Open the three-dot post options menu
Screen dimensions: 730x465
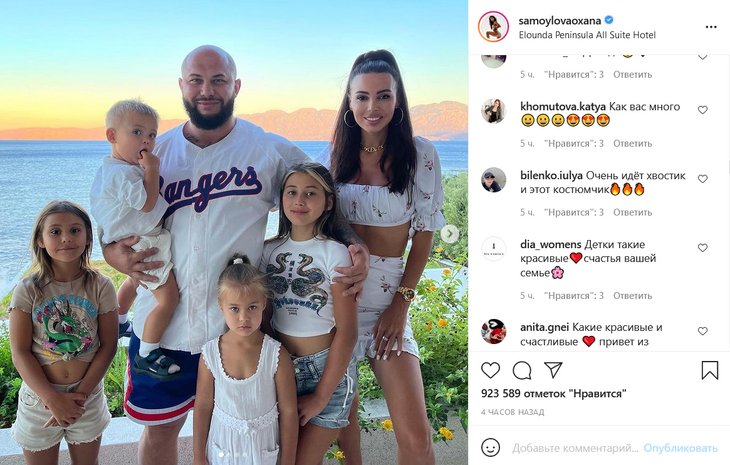click(x=711, y=27)
